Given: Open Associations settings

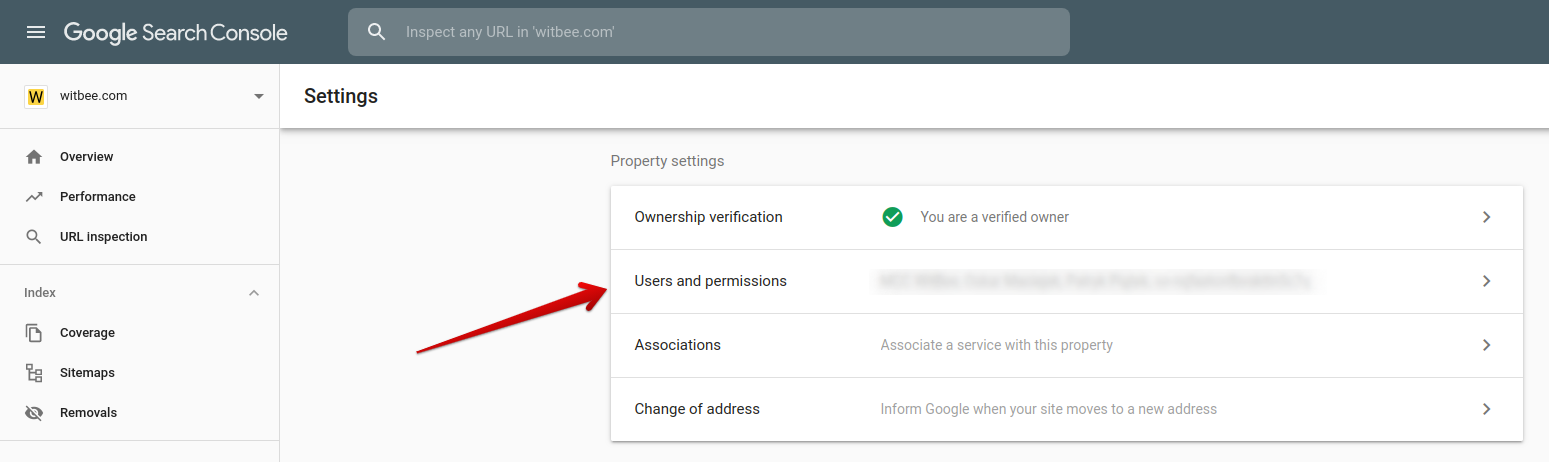Looking at the screenshot, I should pos(1067,345).
